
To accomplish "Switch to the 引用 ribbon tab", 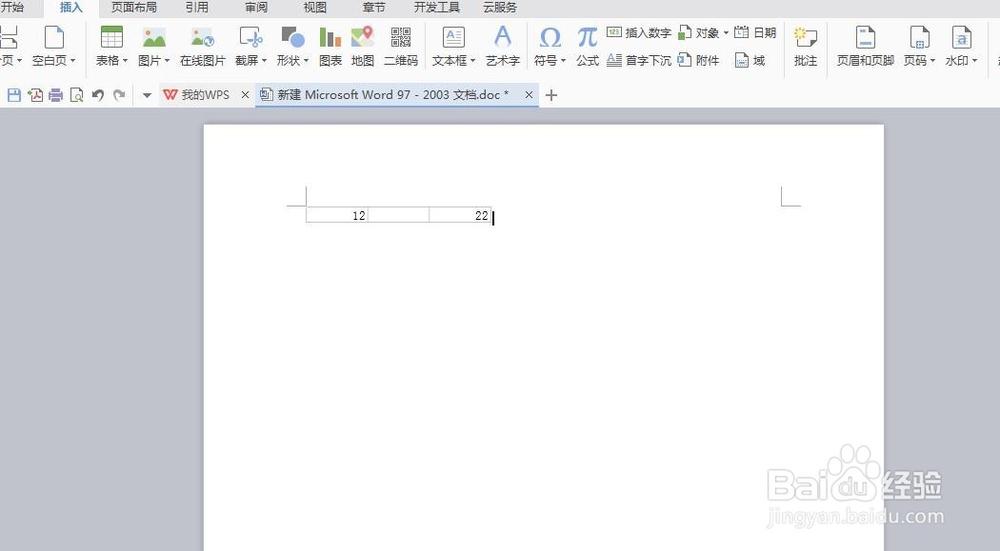I will pos(196,8).
